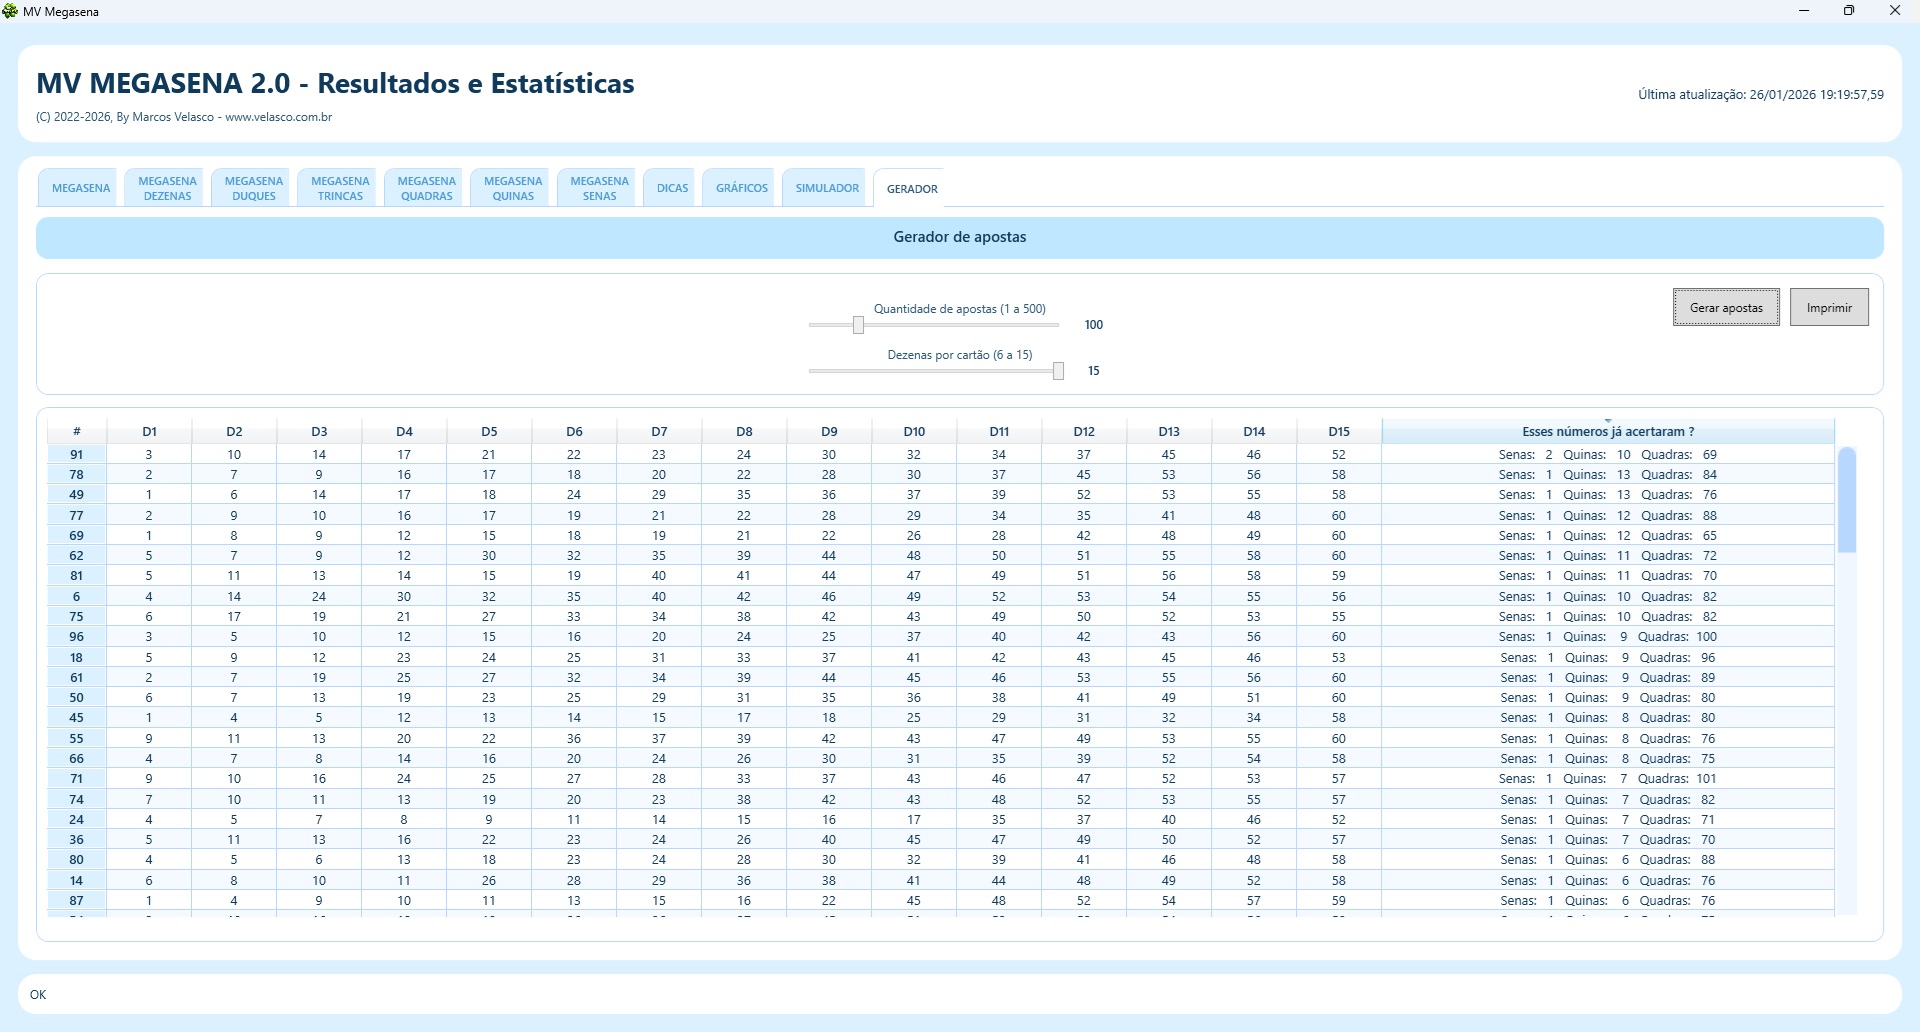The width and height of the screenshot is (1920, 1032).
Task: Sort table by the # column header
Action: [x=77, y=432]
